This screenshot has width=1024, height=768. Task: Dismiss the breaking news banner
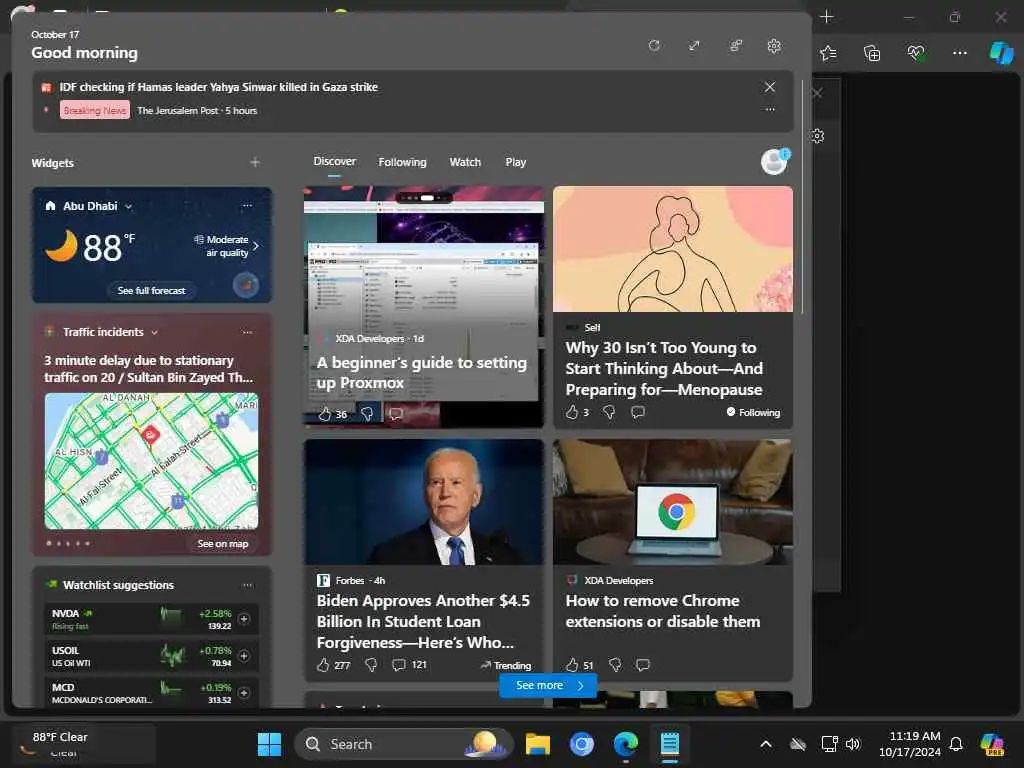[770, 87]
